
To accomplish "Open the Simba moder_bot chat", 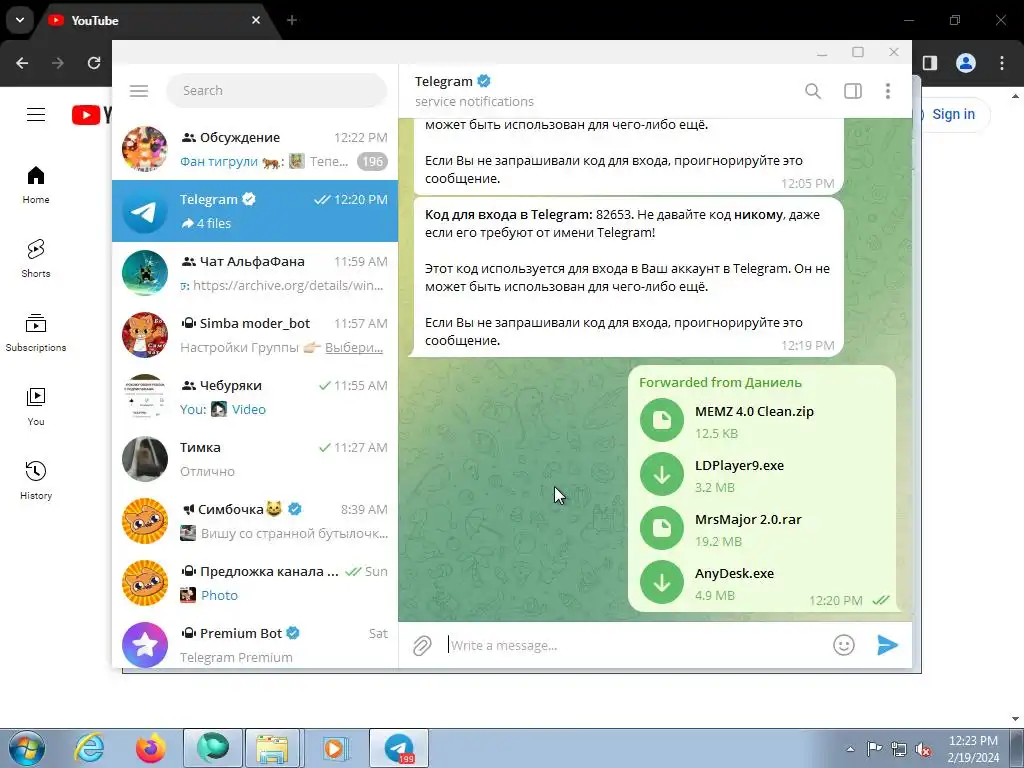I will [x=255, y=335].
